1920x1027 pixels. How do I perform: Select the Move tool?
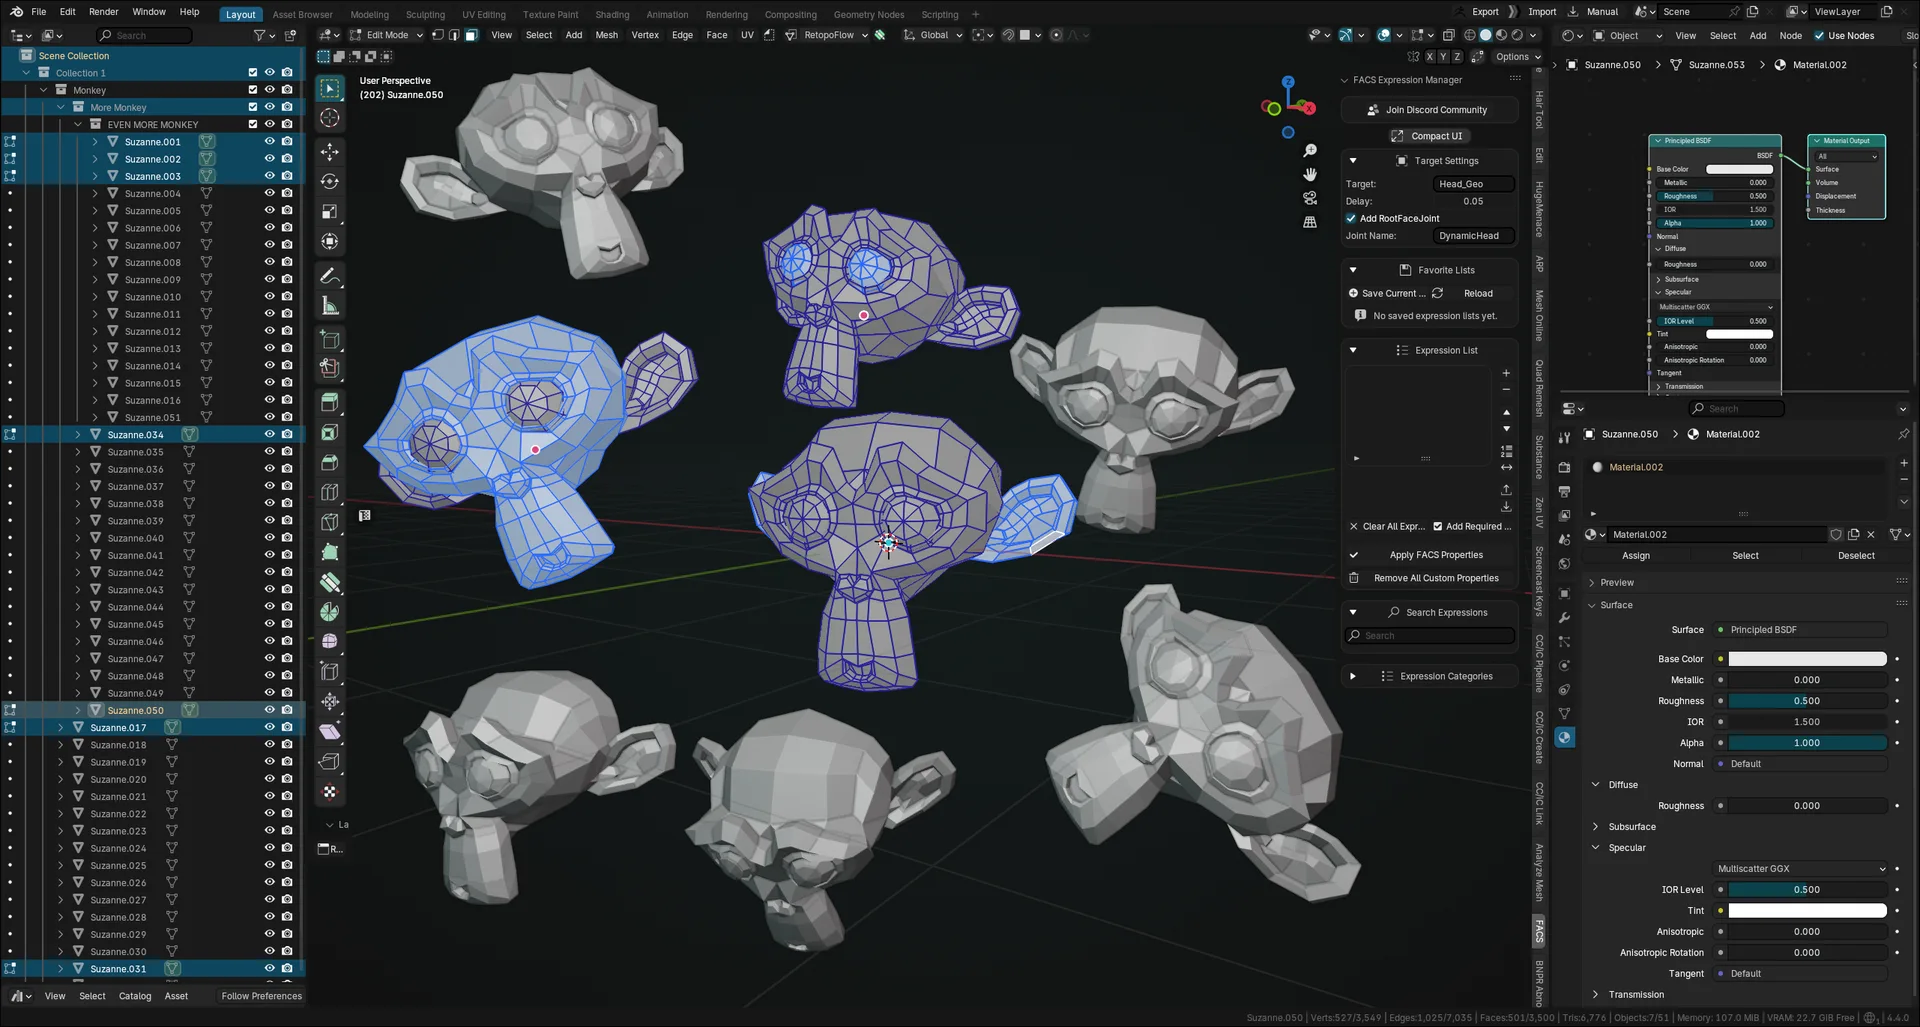click(330, 152)
